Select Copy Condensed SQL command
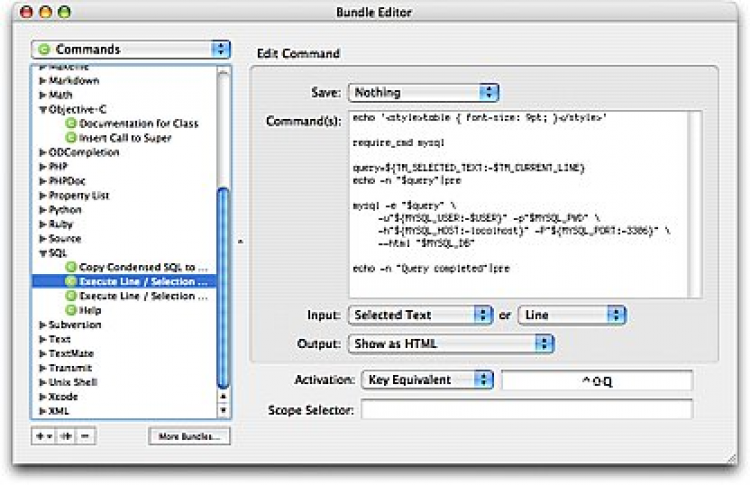The width and height of the screenshot is (750, 485). click(142, 268)
